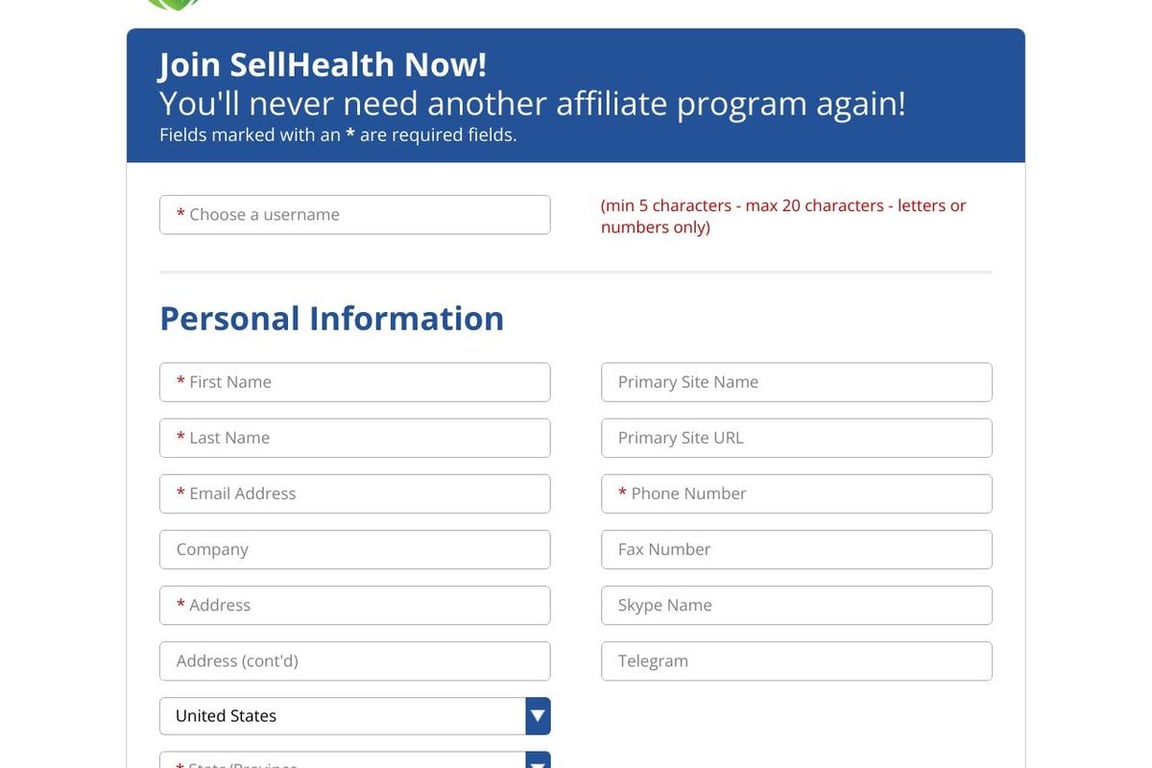The height and width of the screenshot is (768, 1152).
Task: Select the required Address field
Action: coord(355,606)
